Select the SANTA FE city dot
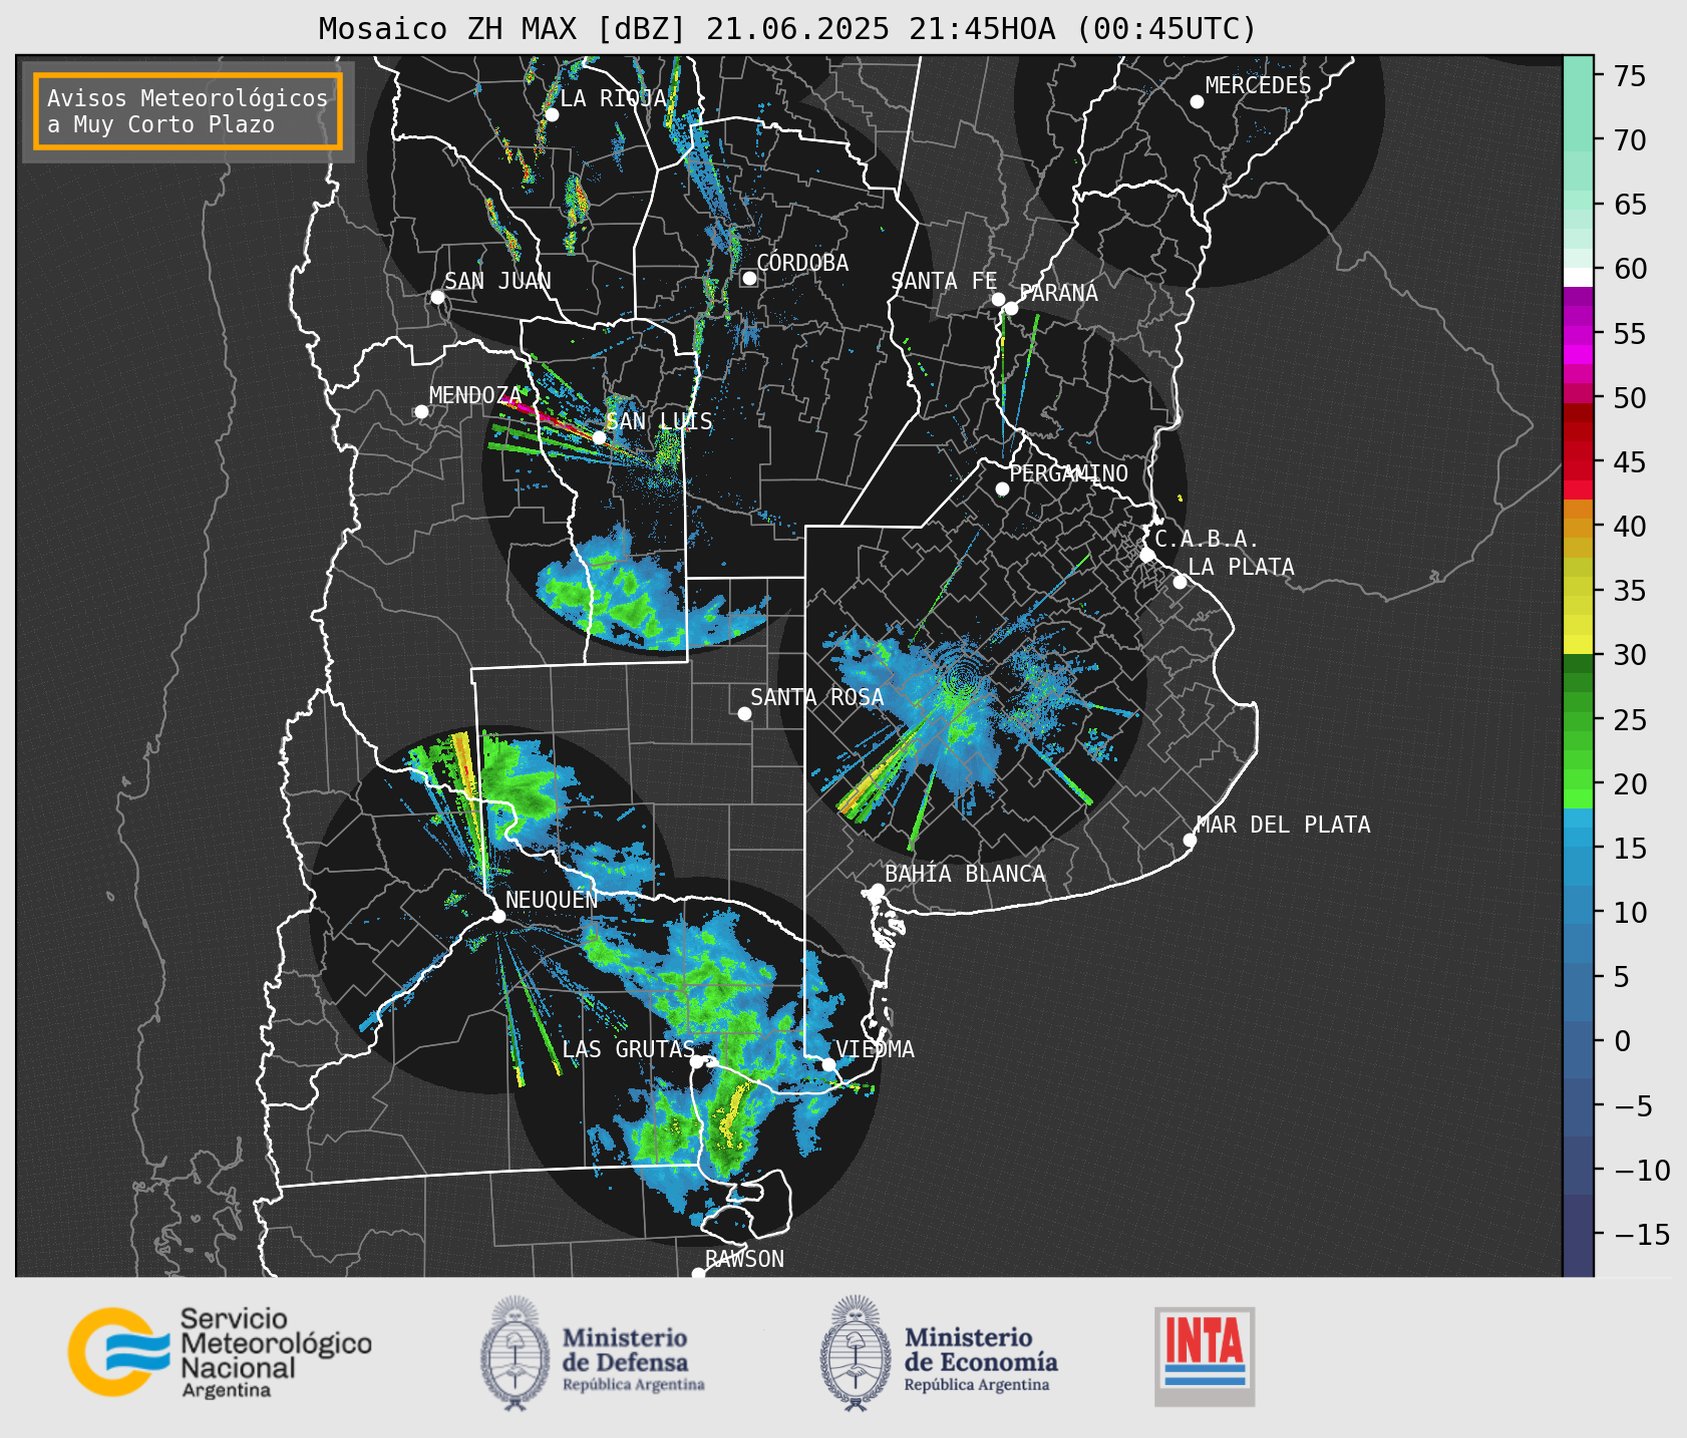The image size is (1687, 1438). [998, 299]
